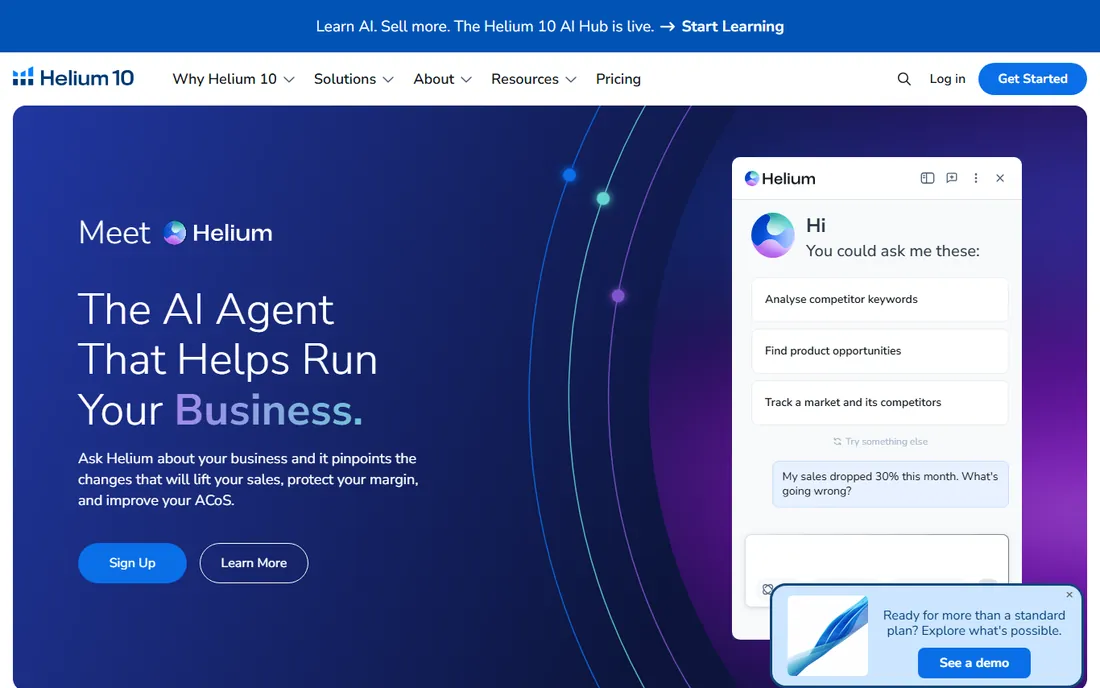
Task: Expand the Why Helium 10 menu
Action: point(233,79)
